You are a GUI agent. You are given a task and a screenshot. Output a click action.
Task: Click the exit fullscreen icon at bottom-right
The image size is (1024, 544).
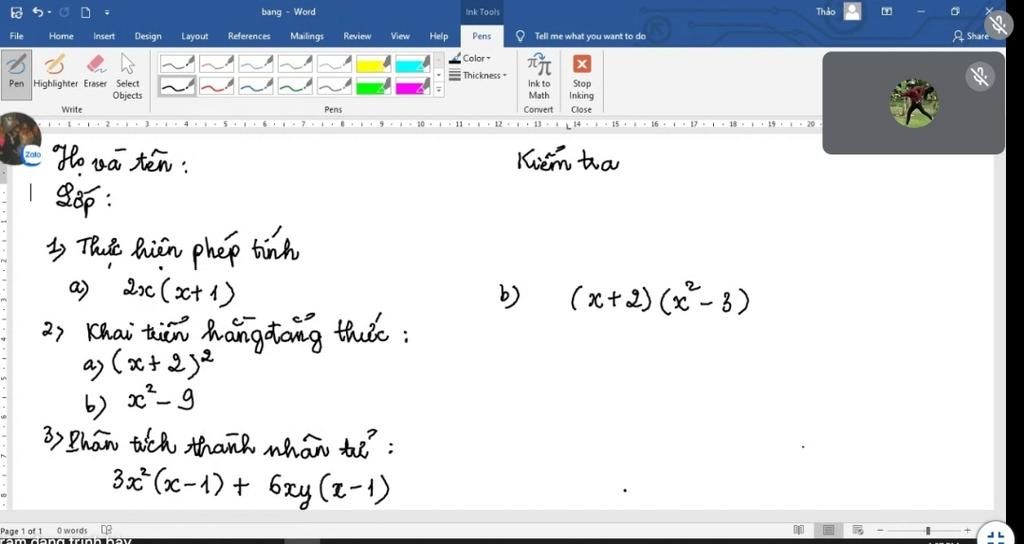(997, 537)
